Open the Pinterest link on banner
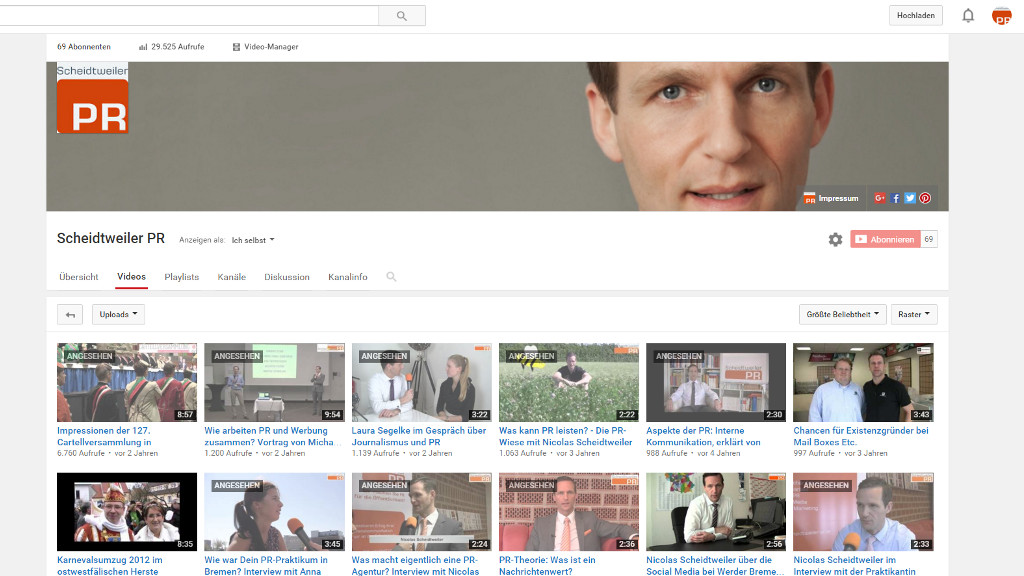This screenshot has height=576, width=1024. click(925, 198)
